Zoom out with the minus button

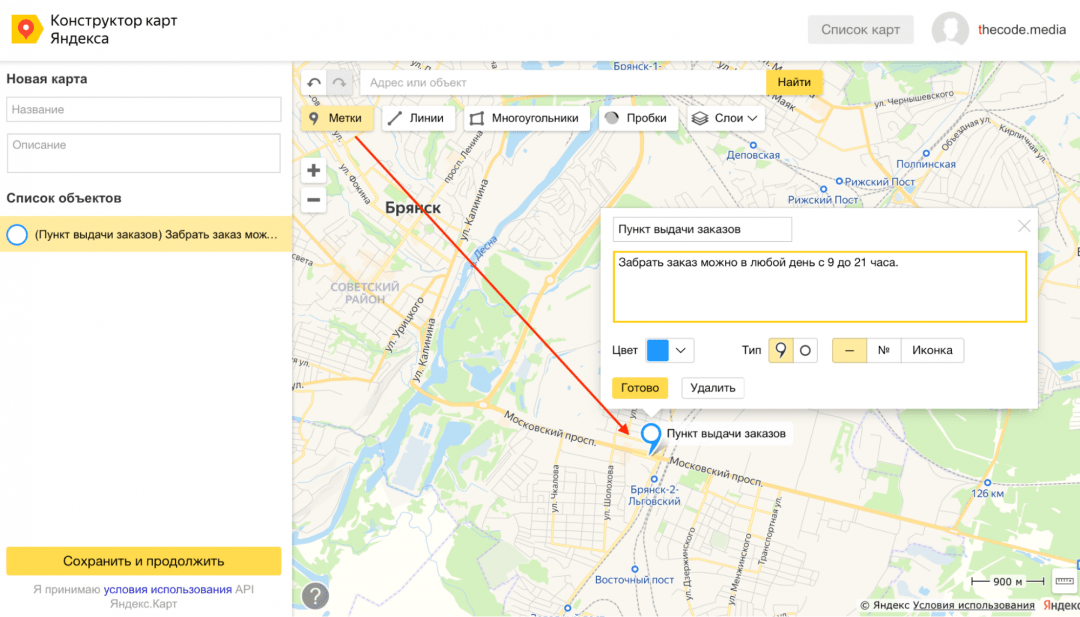coord(314,200)
